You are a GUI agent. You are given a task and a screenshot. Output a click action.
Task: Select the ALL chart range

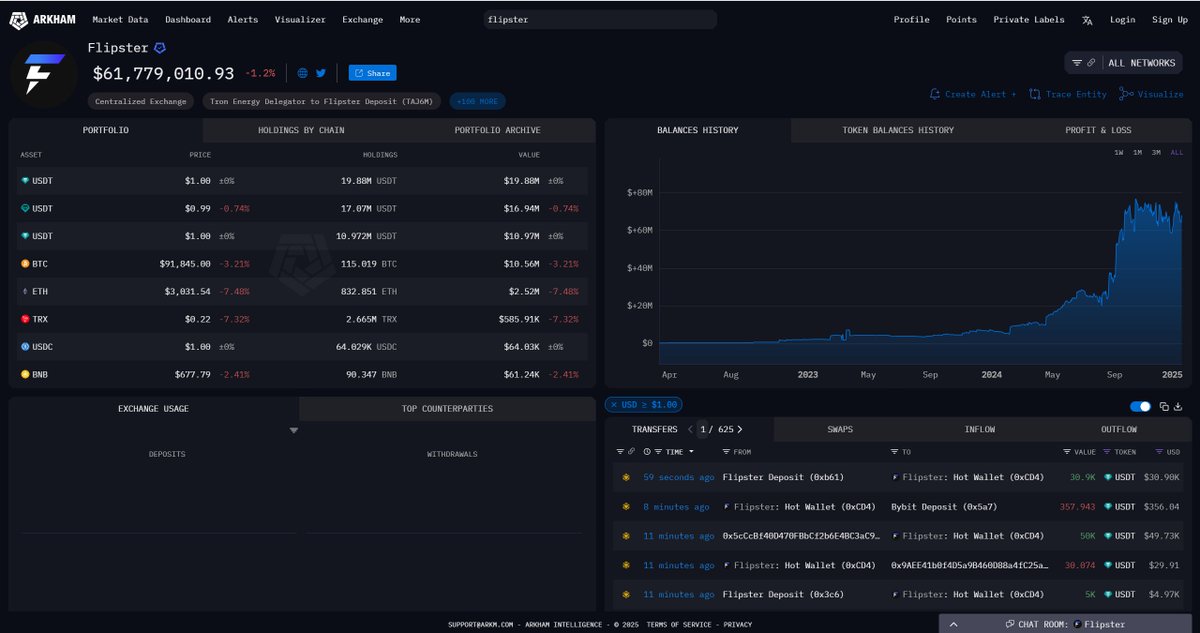click(x=1176, y=152)
